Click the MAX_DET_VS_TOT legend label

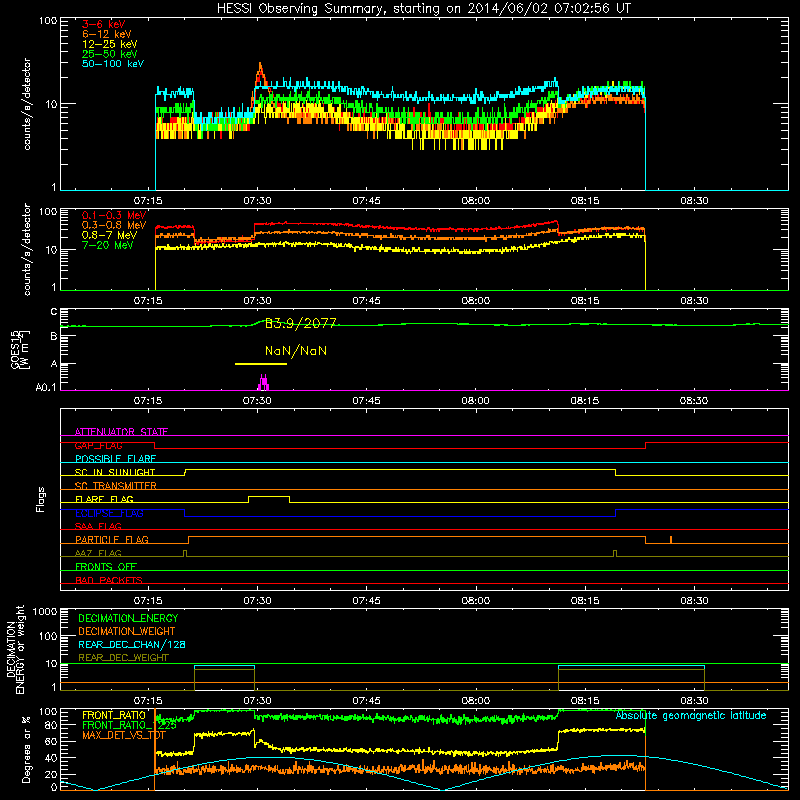coord(123,735)
